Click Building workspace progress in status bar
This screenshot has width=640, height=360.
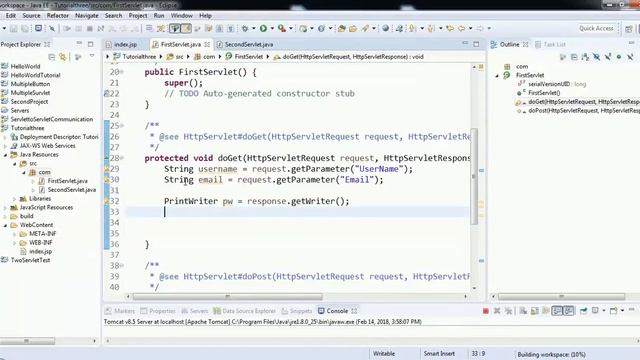coord(551,354)
